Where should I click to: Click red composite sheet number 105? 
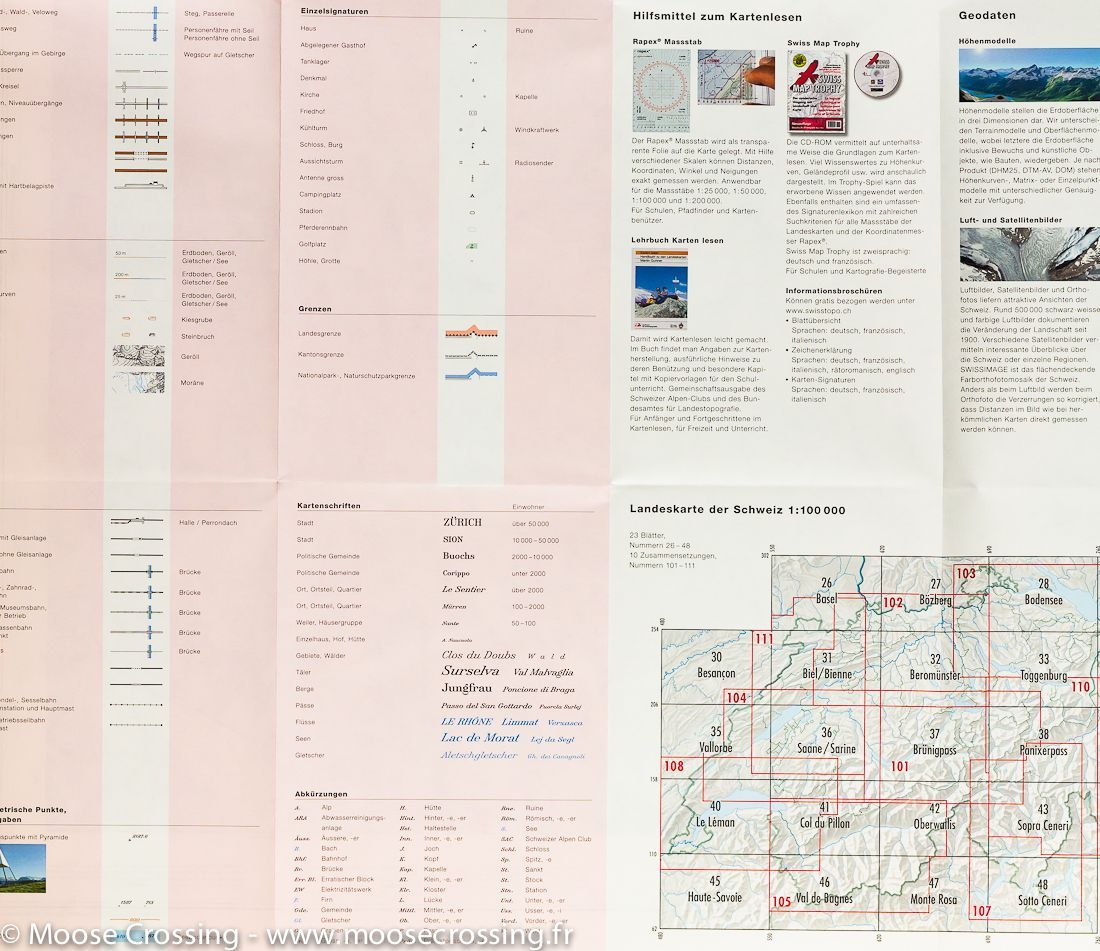coord(781,902)
